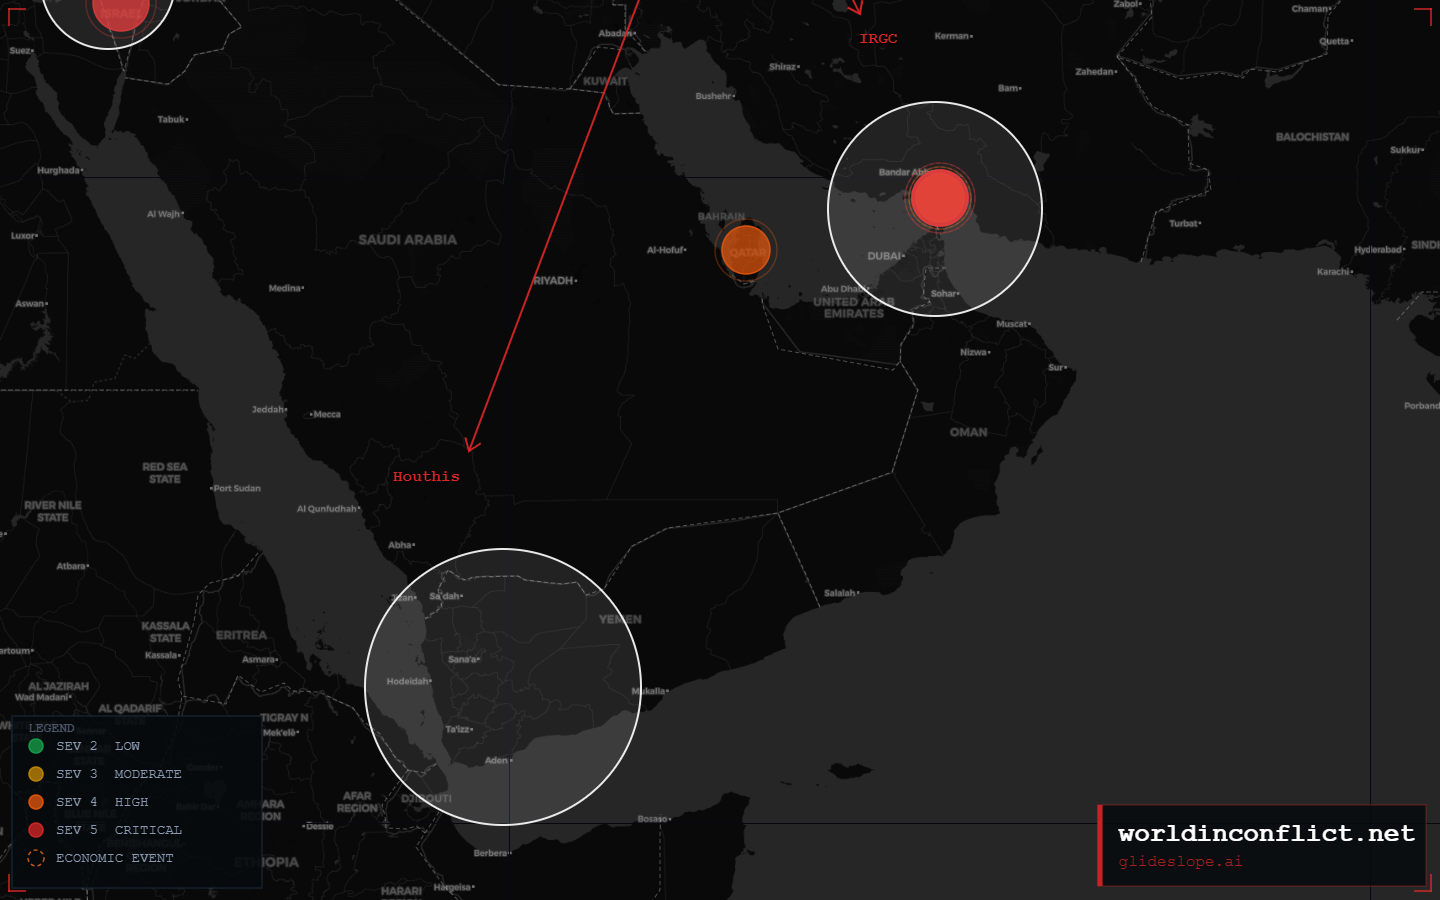This screenshot has height=900, width=1440.
Task: Open the glideslope.ai link
Action: (x=1180, y=861)
